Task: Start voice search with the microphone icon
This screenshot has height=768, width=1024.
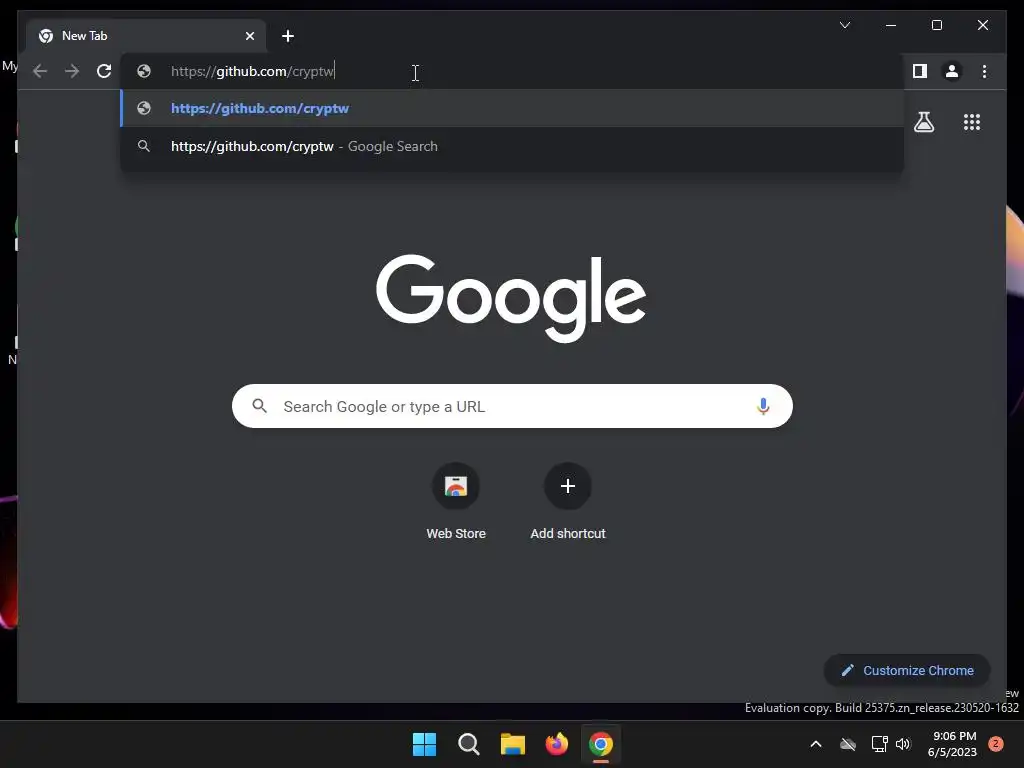Action: 763,406
